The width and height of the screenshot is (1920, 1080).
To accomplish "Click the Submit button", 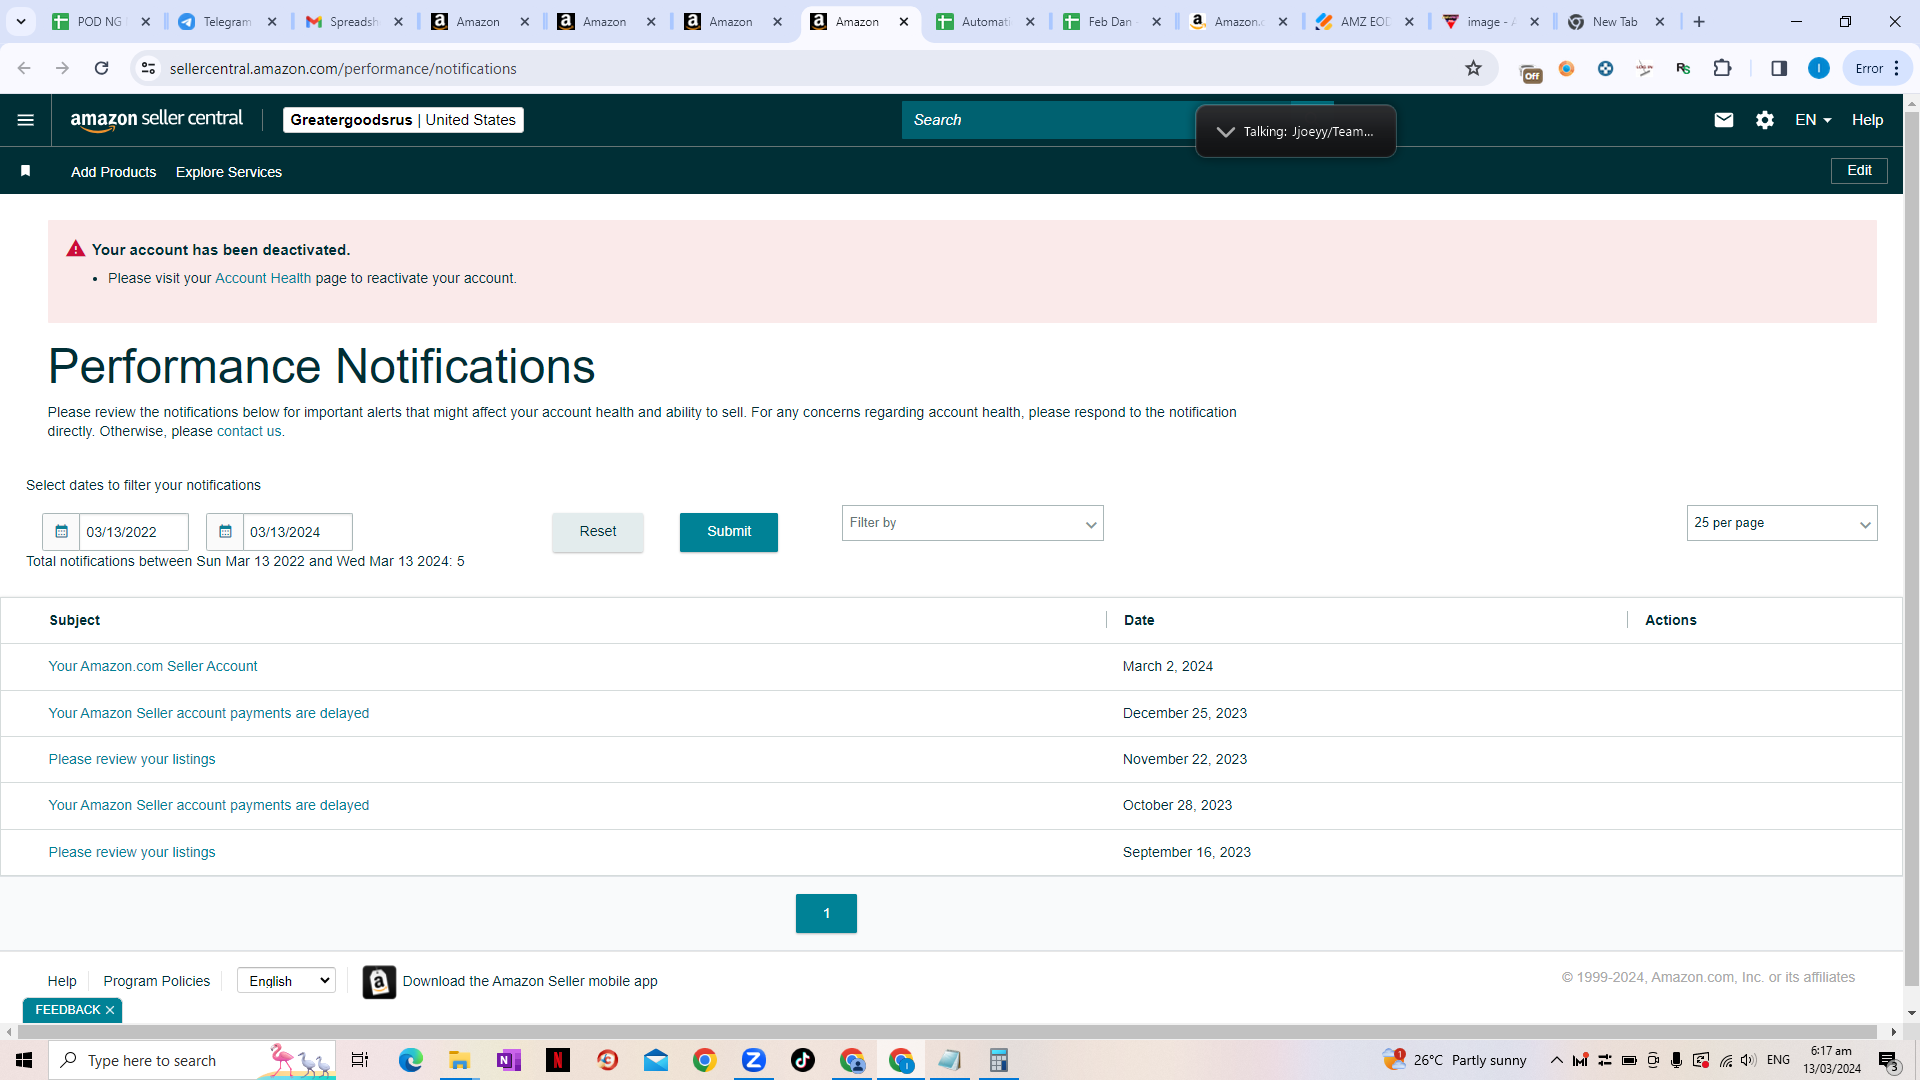I will pos(729,532).
